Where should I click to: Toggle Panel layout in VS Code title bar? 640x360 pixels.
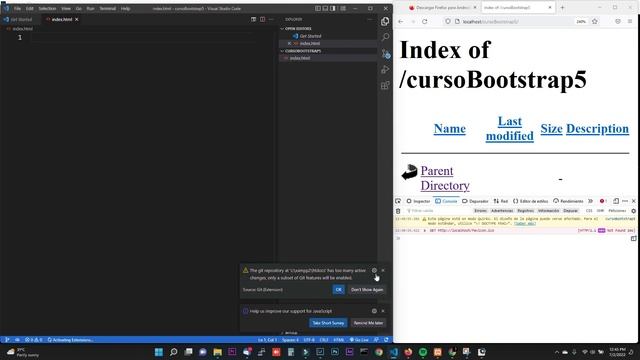(325, 8)
